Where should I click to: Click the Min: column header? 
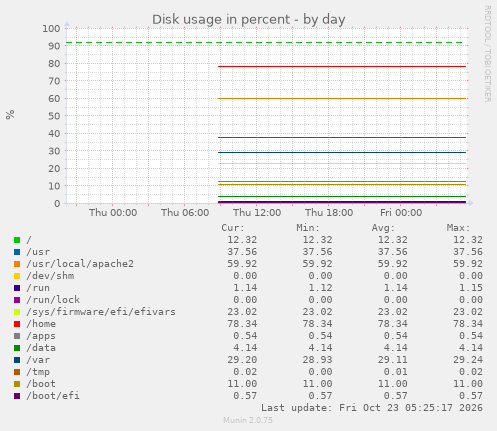tap(308, 228)
